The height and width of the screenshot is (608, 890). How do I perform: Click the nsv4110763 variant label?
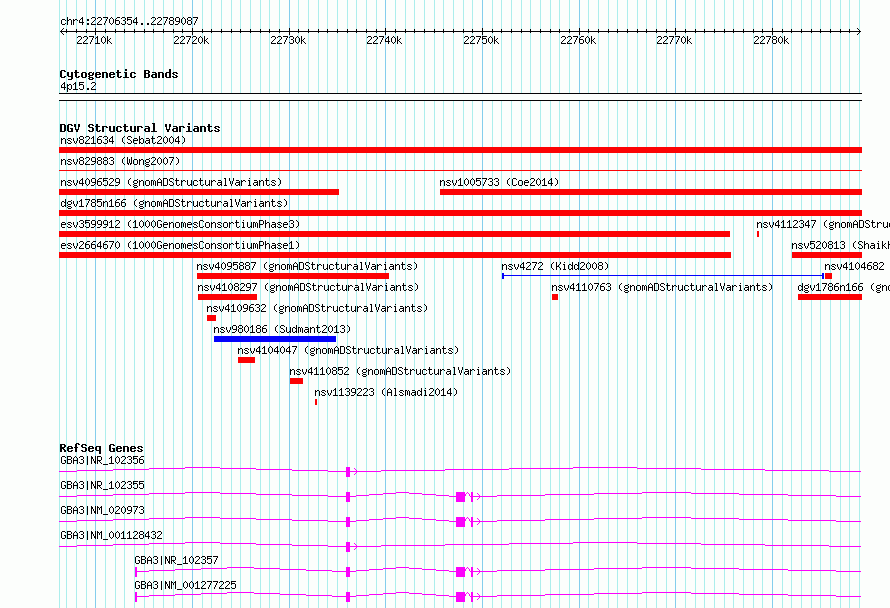coord(662,287)
